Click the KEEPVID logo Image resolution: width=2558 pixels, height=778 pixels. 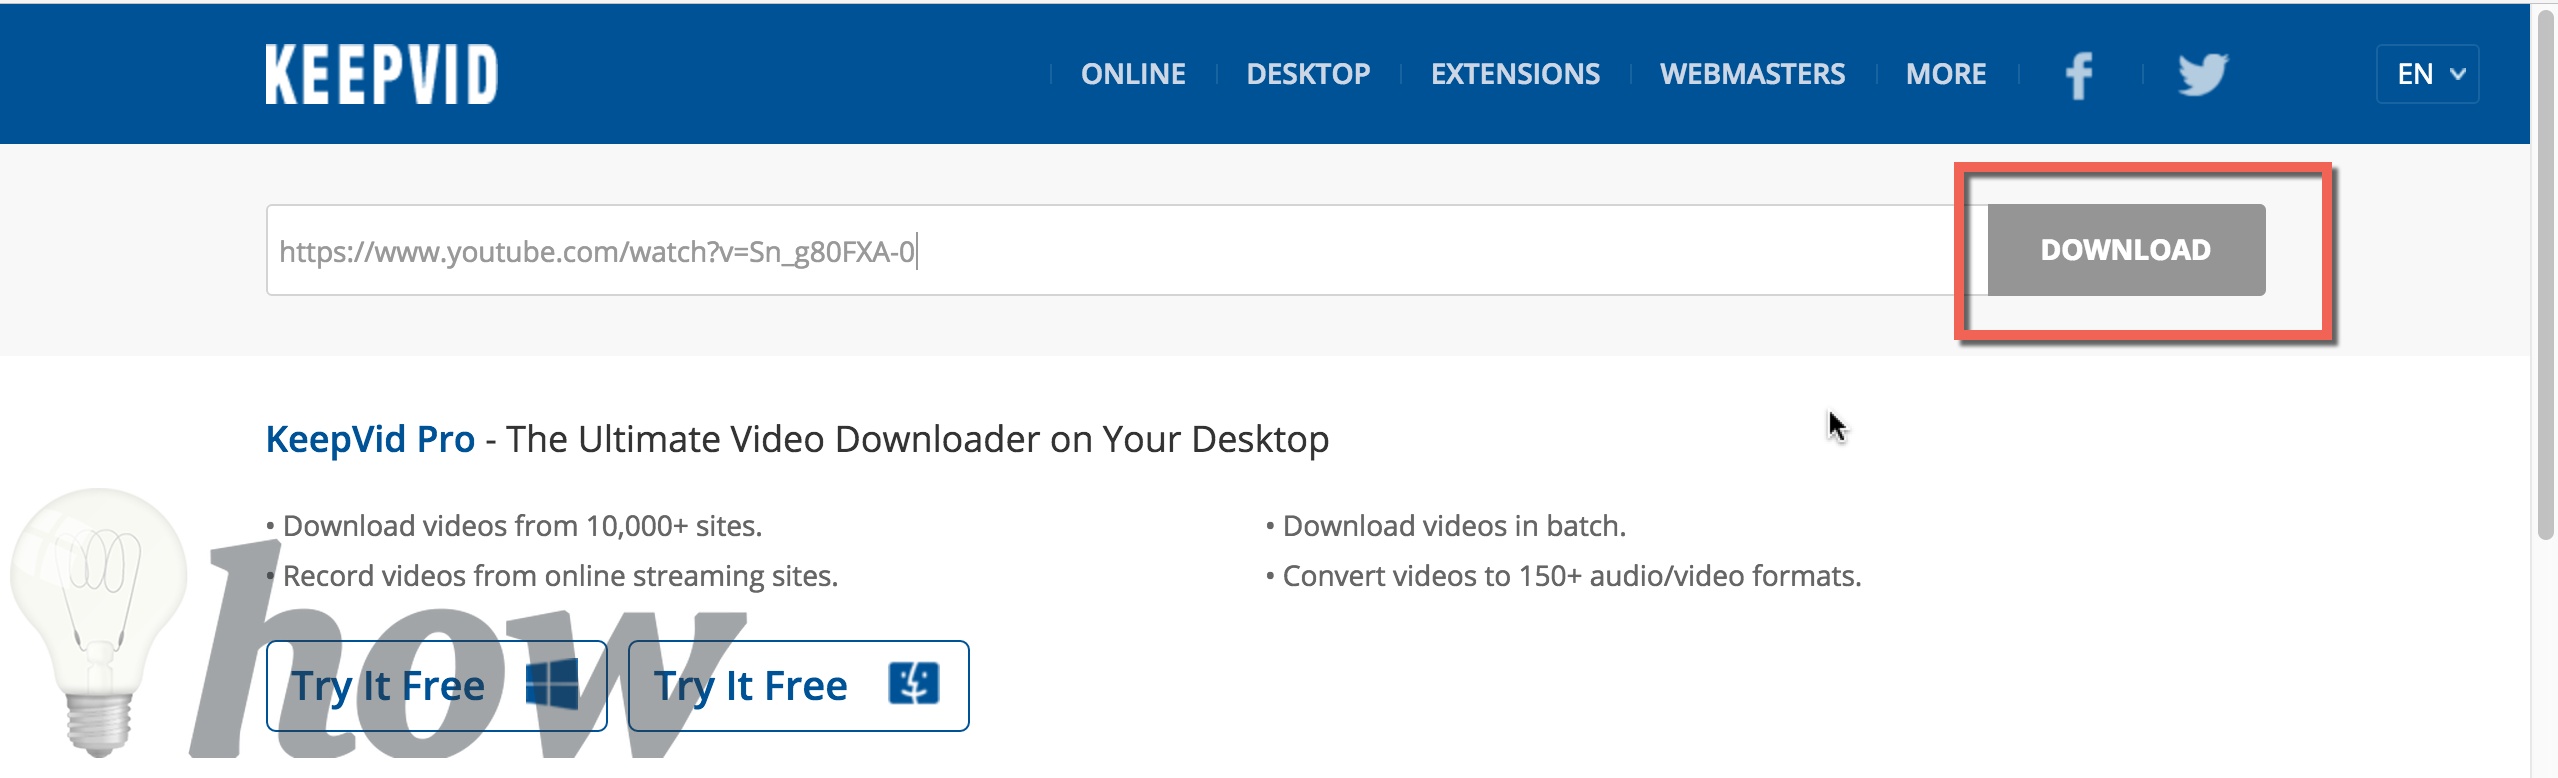click(382, 74)
